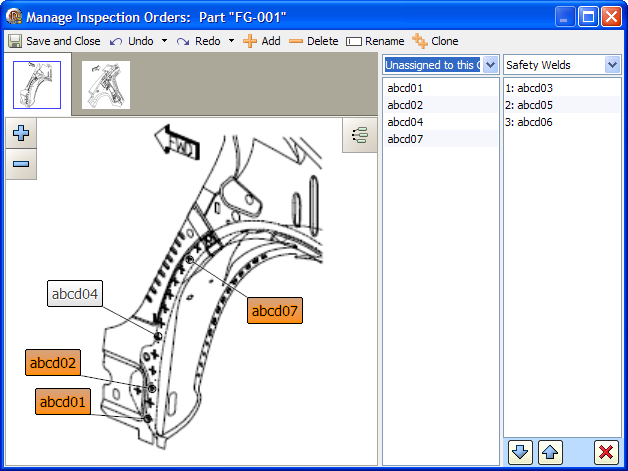
Task: Zoom out with the minus button
Action: (x=21, y=163)
